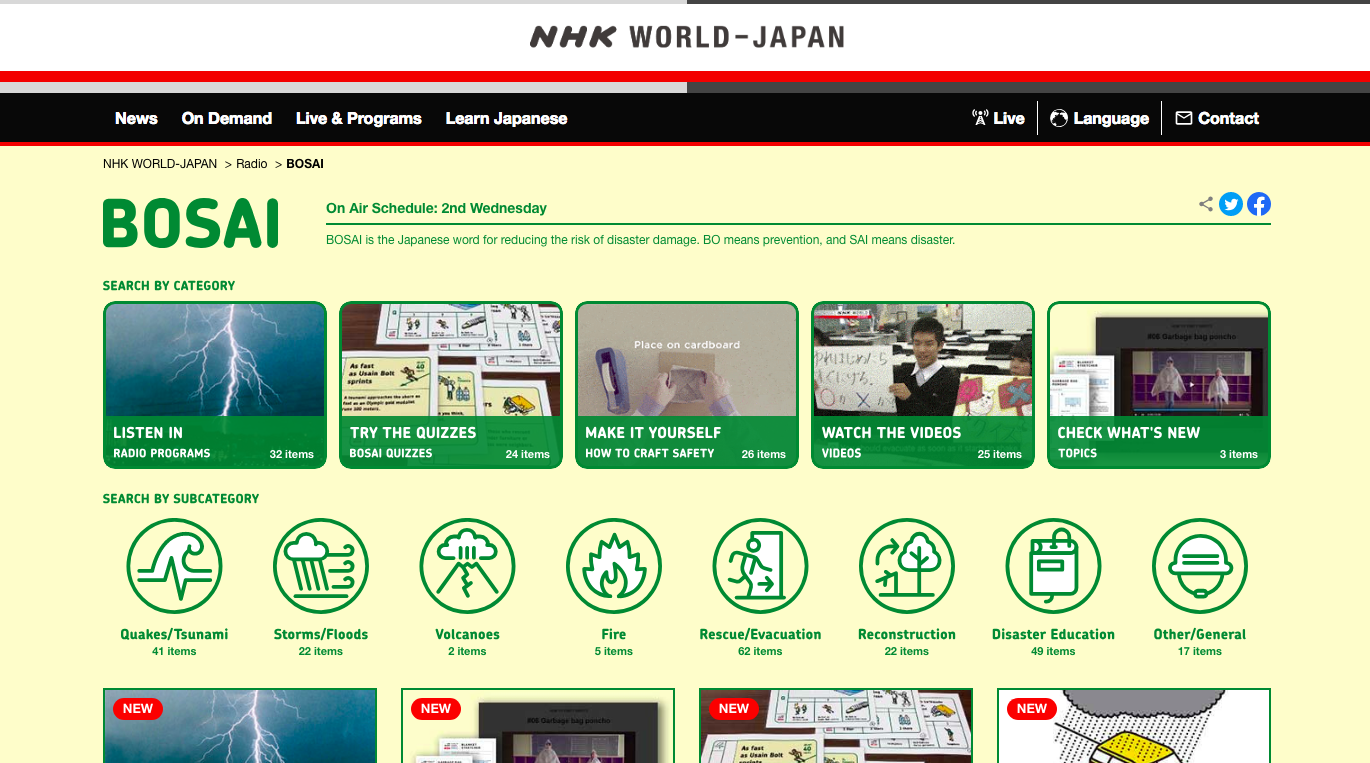Choose the Disaster Education subcategory icon
Screen dimensions: 1370x763
point(1053,566)
